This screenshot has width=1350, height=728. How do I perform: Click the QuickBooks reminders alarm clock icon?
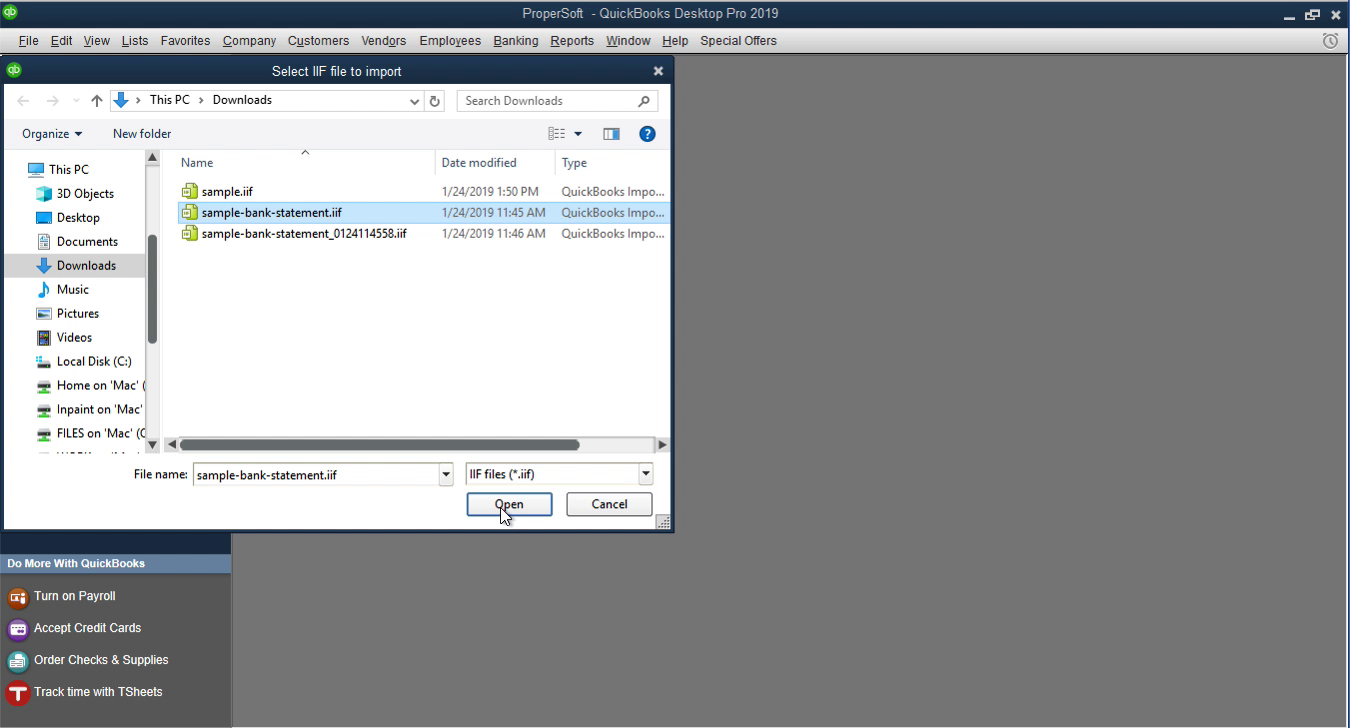pyautogui.click(x=1330, y=40)
